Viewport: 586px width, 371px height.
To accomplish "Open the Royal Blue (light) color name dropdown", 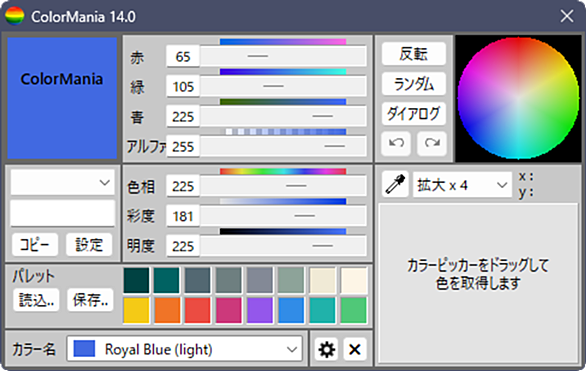I will point(184,349).
